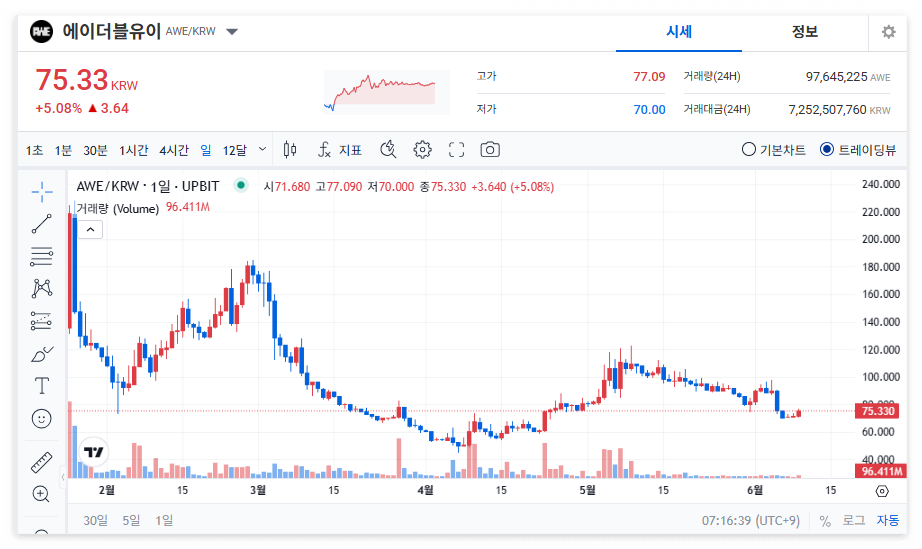This screenshot has height=549, width=922.
Task: Select the 30분 interval
Action: [95, 150]
